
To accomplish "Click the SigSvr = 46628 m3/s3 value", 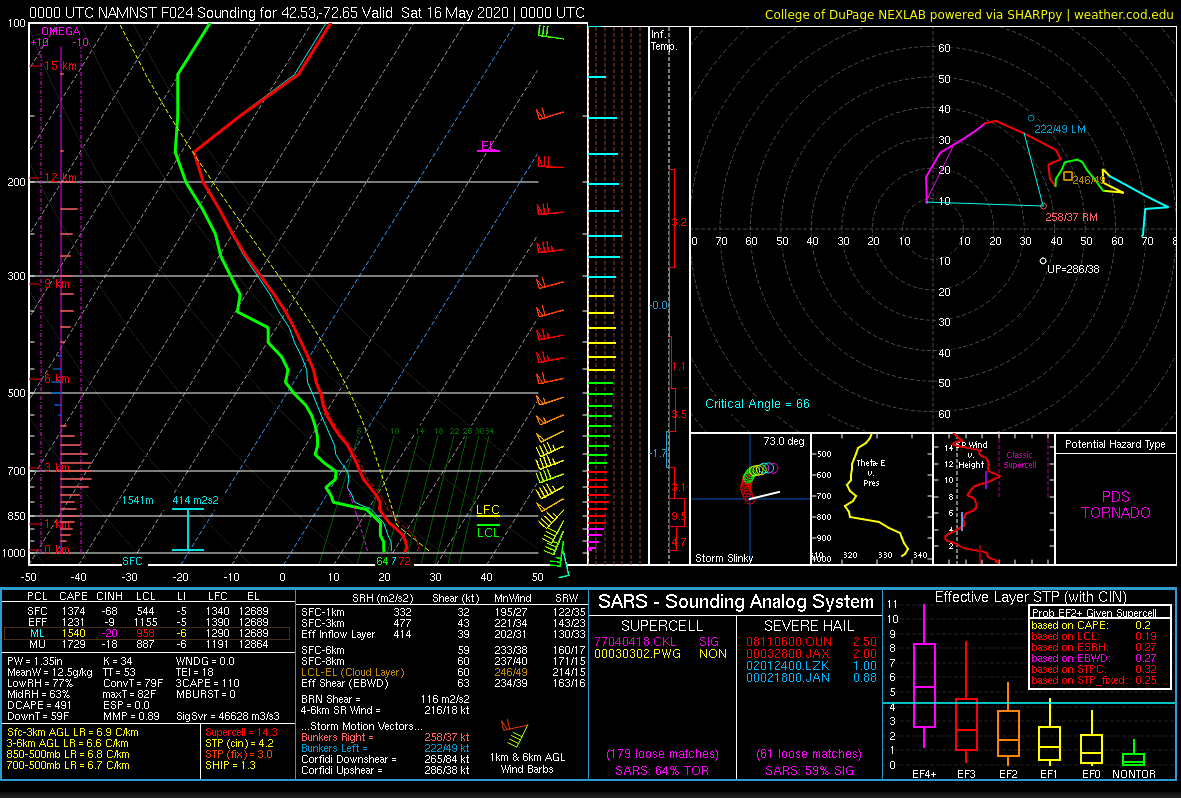I will tap(228, 717).
